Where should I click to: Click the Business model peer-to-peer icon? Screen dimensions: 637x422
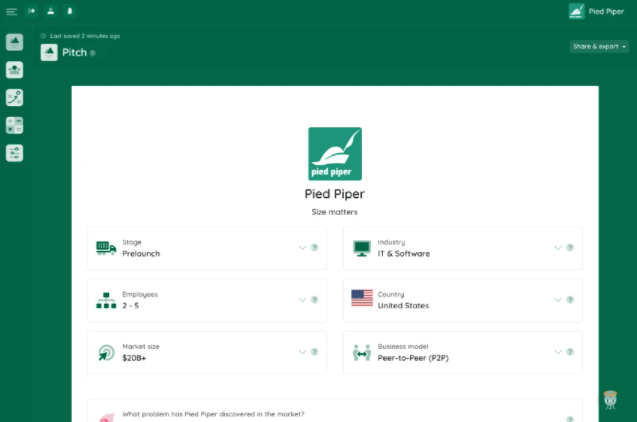[362, 353]
